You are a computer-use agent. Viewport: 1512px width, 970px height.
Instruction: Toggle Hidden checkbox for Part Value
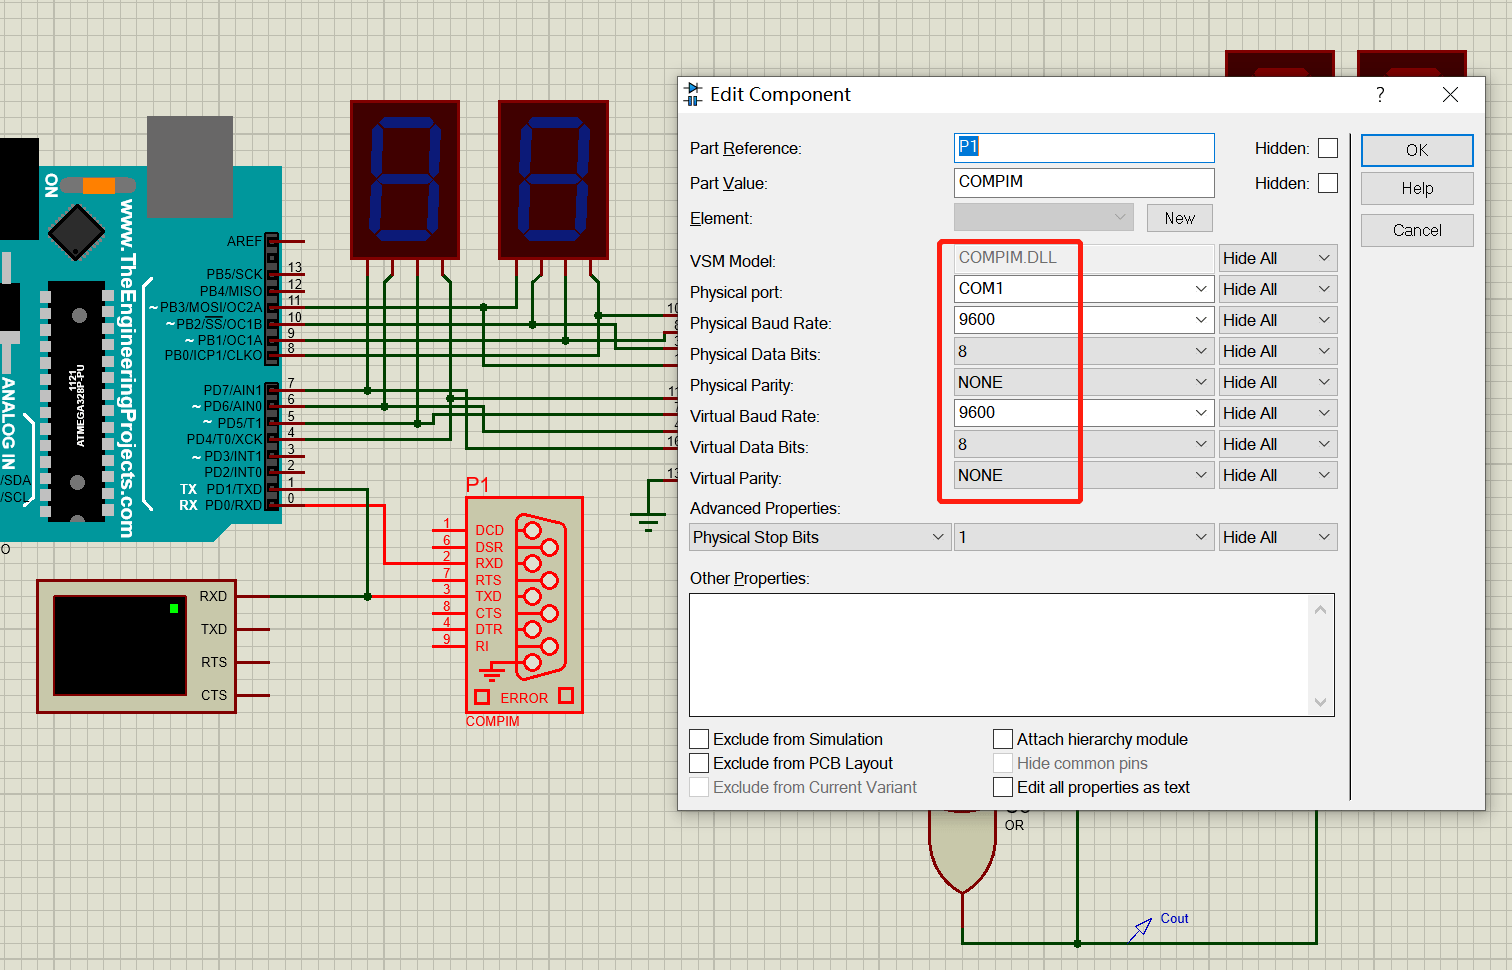coord(1328,183)
